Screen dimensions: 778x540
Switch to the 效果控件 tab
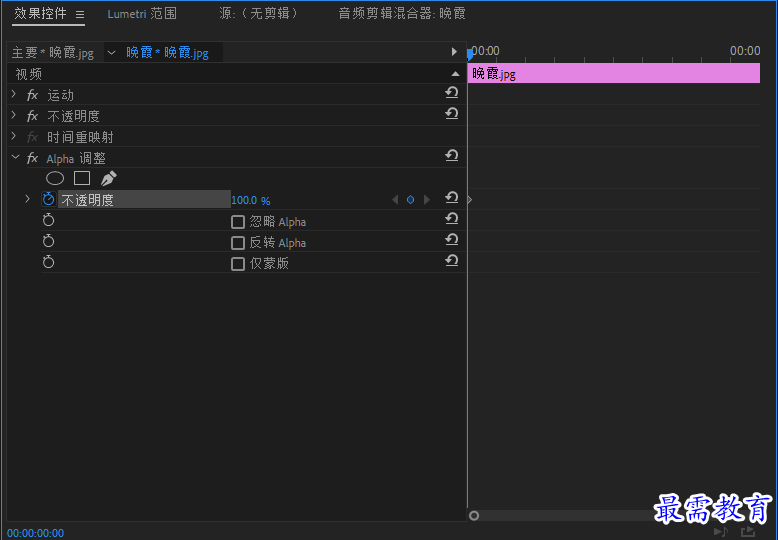(40, 13)
